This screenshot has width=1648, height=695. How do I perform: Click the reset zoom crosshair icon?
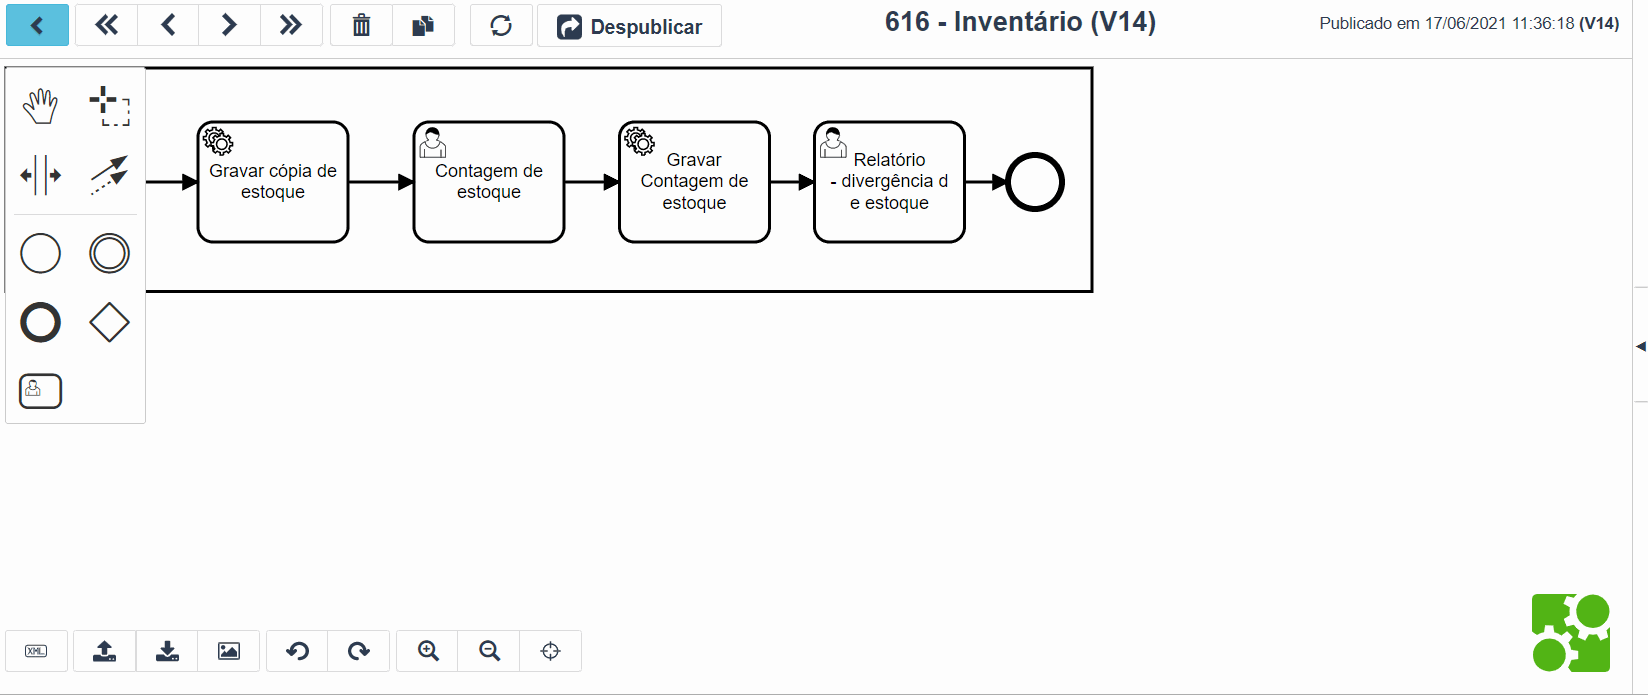[x=550, y=651]
